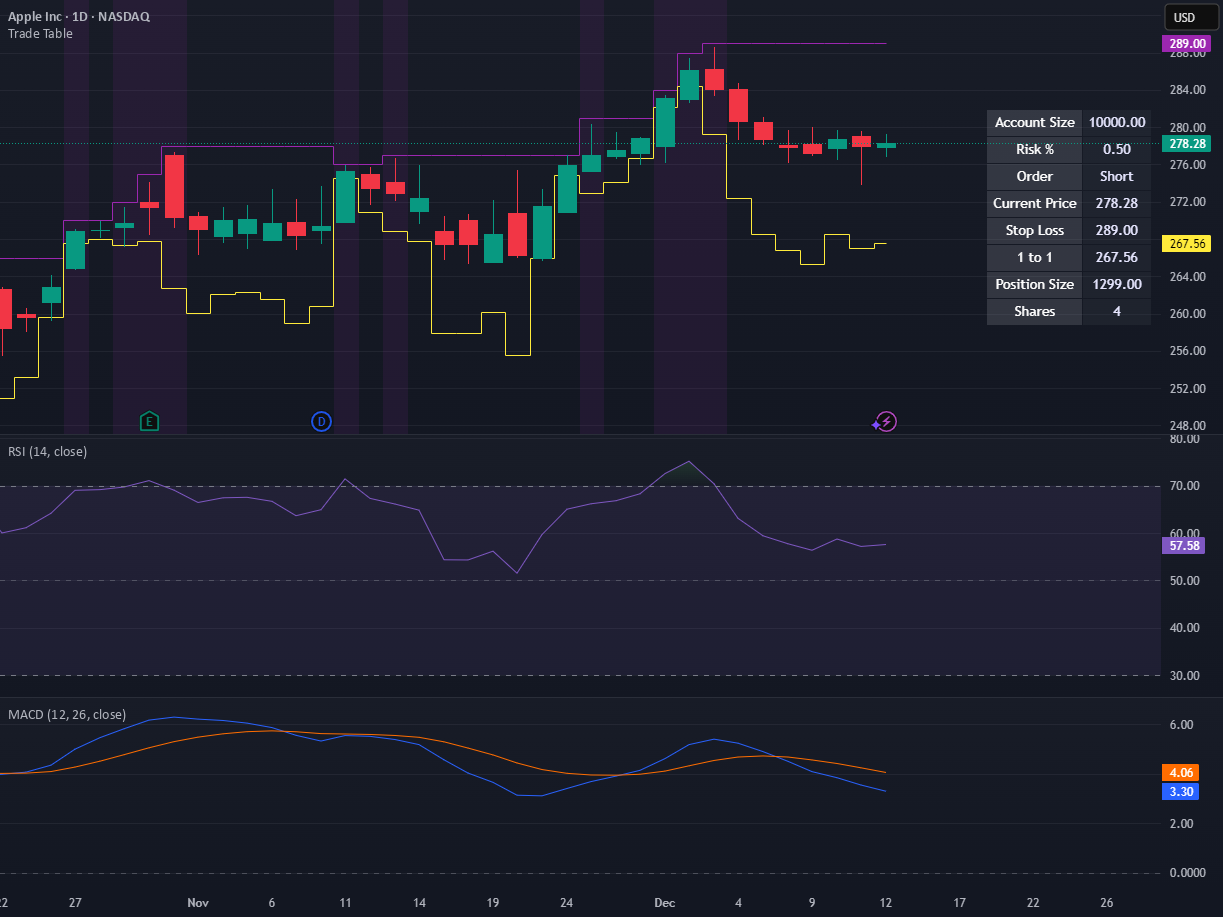Click the Nov date axis label
Image resolution: width=1223 pixels, height=917 pixels.
(198, 903)
